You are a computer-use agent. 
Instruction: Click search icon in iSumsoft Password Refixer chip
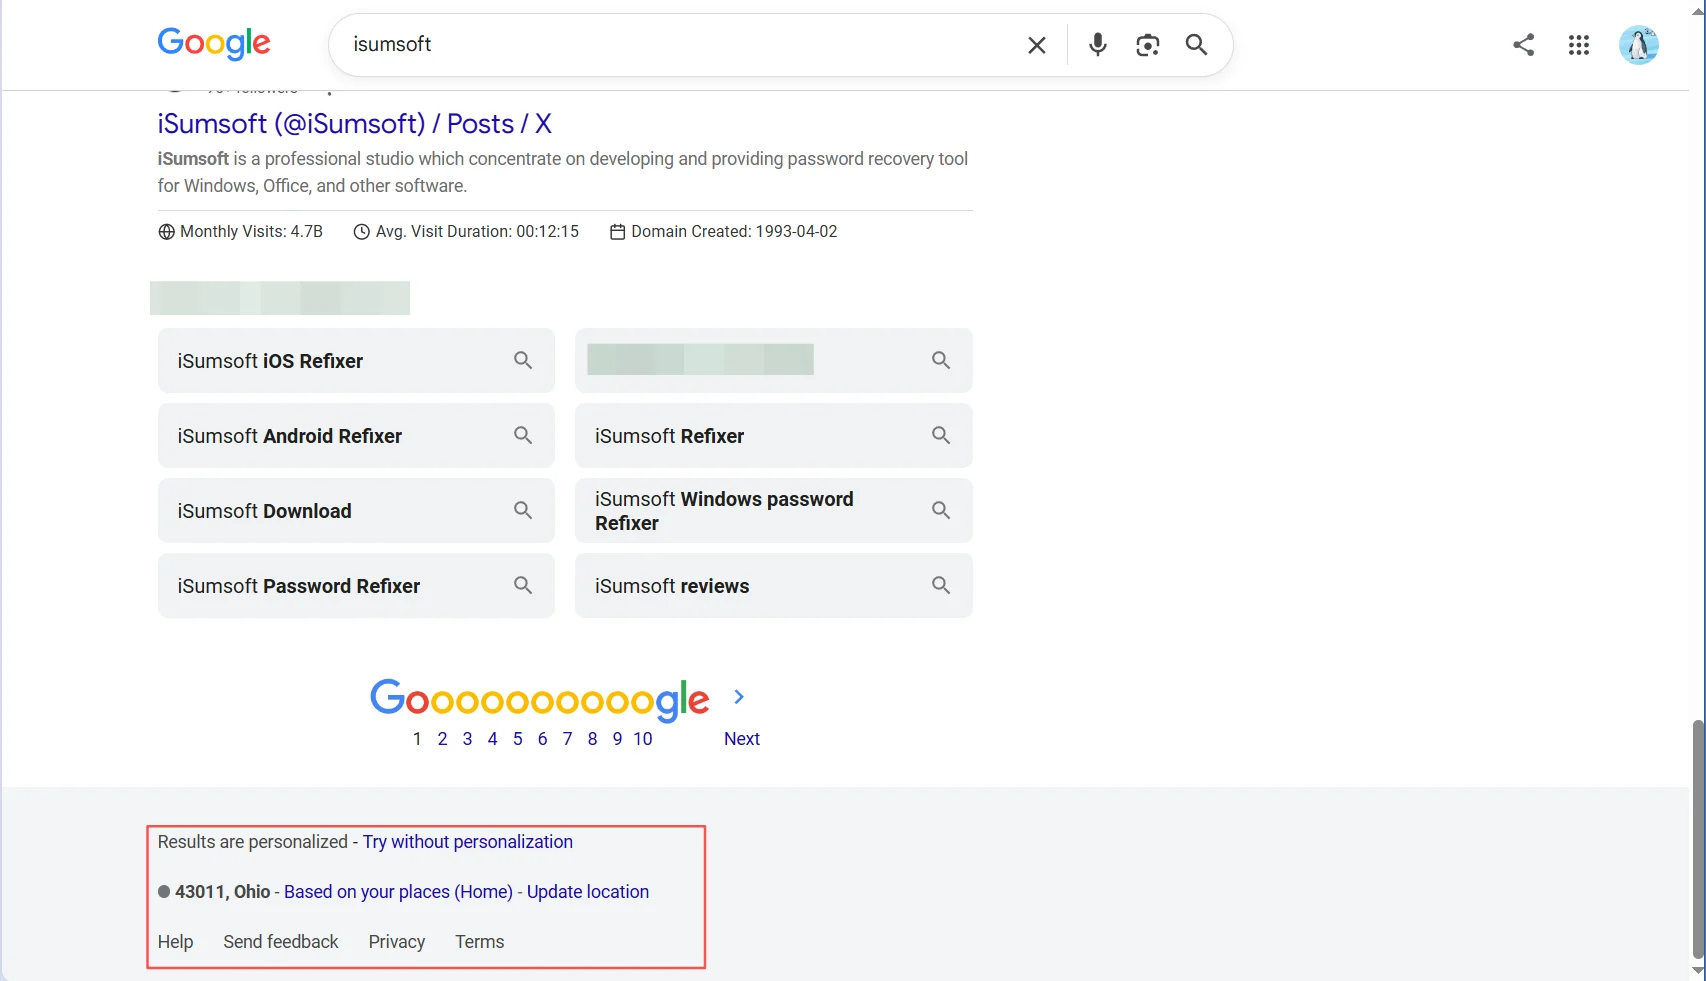pos(523,585)
